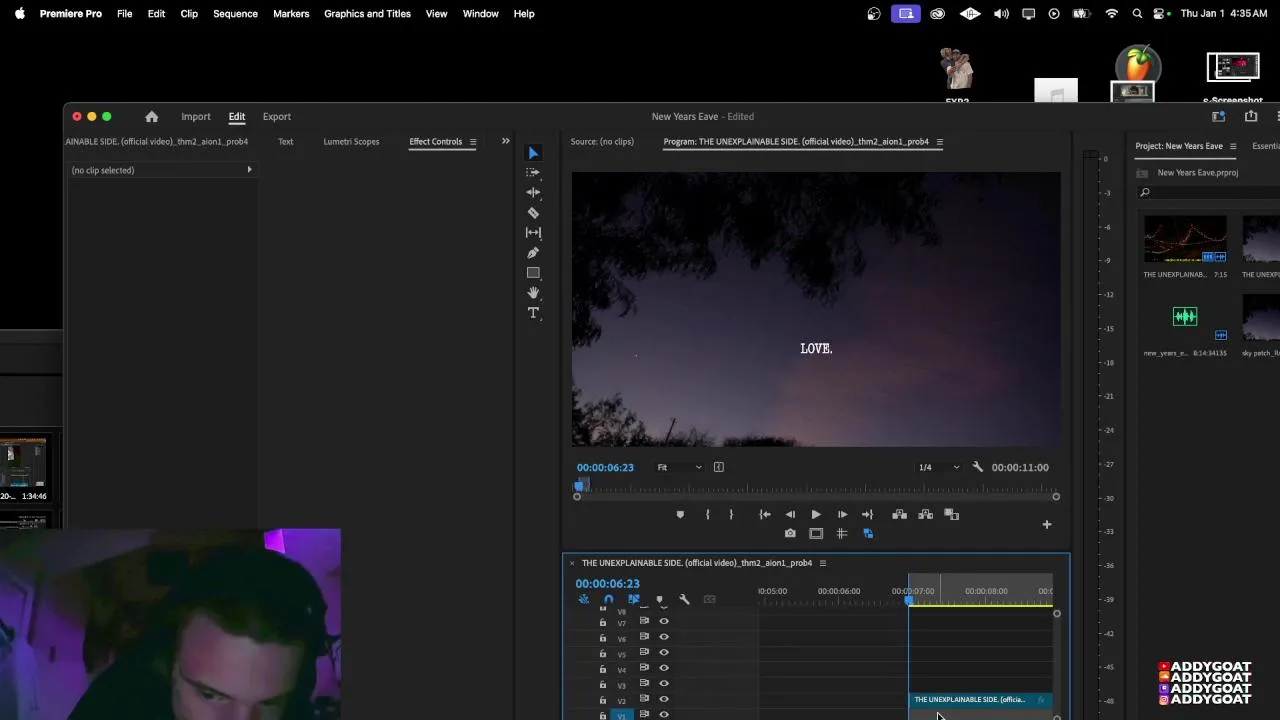Select the Type tool
This screenshot has height=720, width=1280.
533,313
